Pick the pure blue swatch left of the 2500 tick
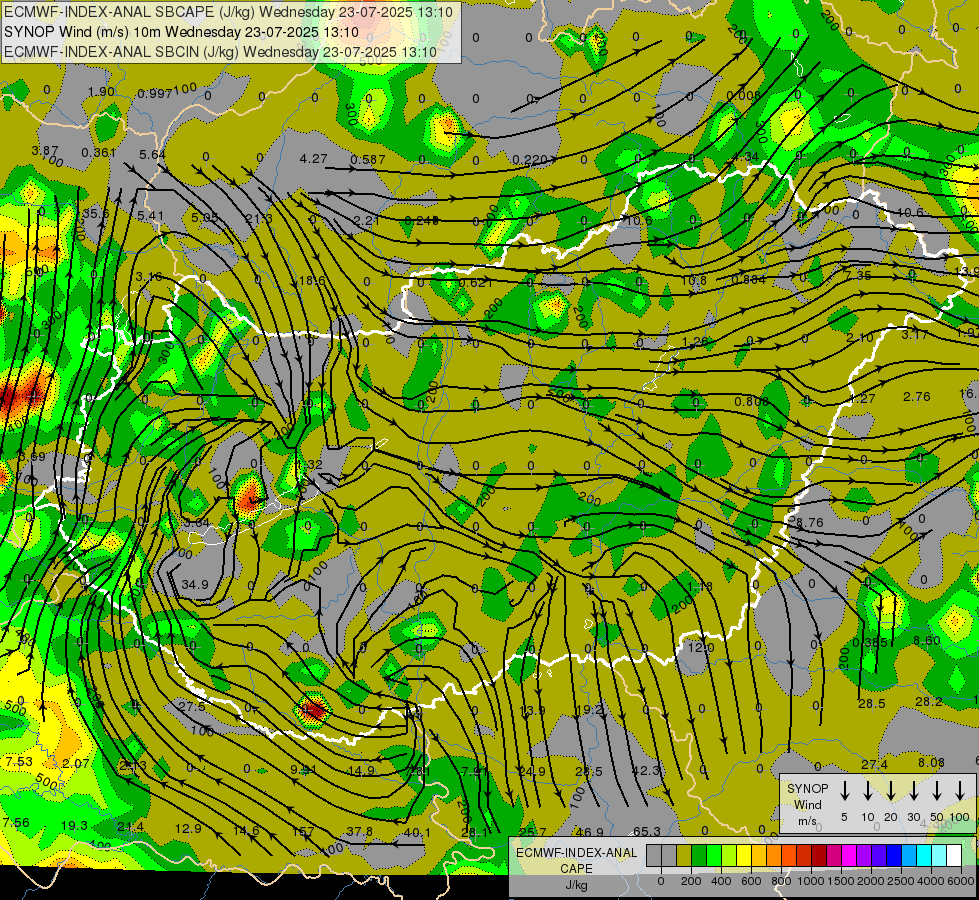Image resolution: width=979 pixels, height=900 pixels. coord(893,855)
